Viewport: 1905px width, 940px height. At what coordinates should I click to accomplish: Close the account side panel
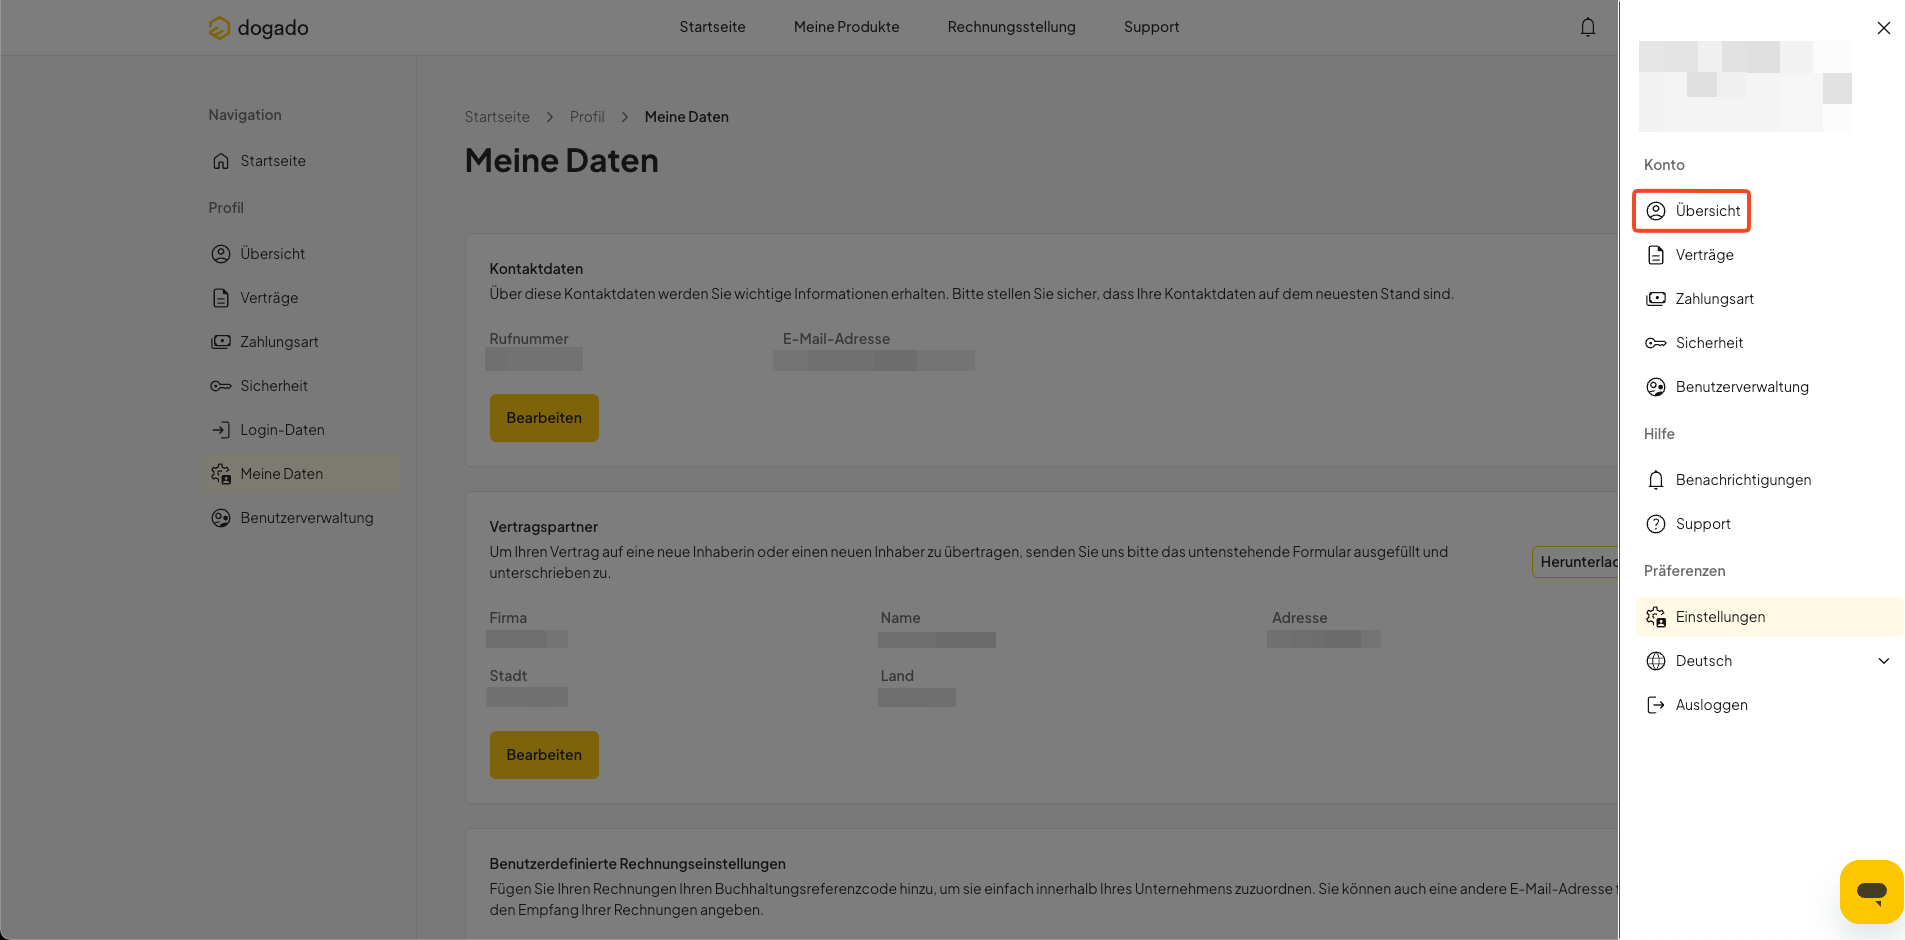pyautogui.click(x=1884, y=28)
